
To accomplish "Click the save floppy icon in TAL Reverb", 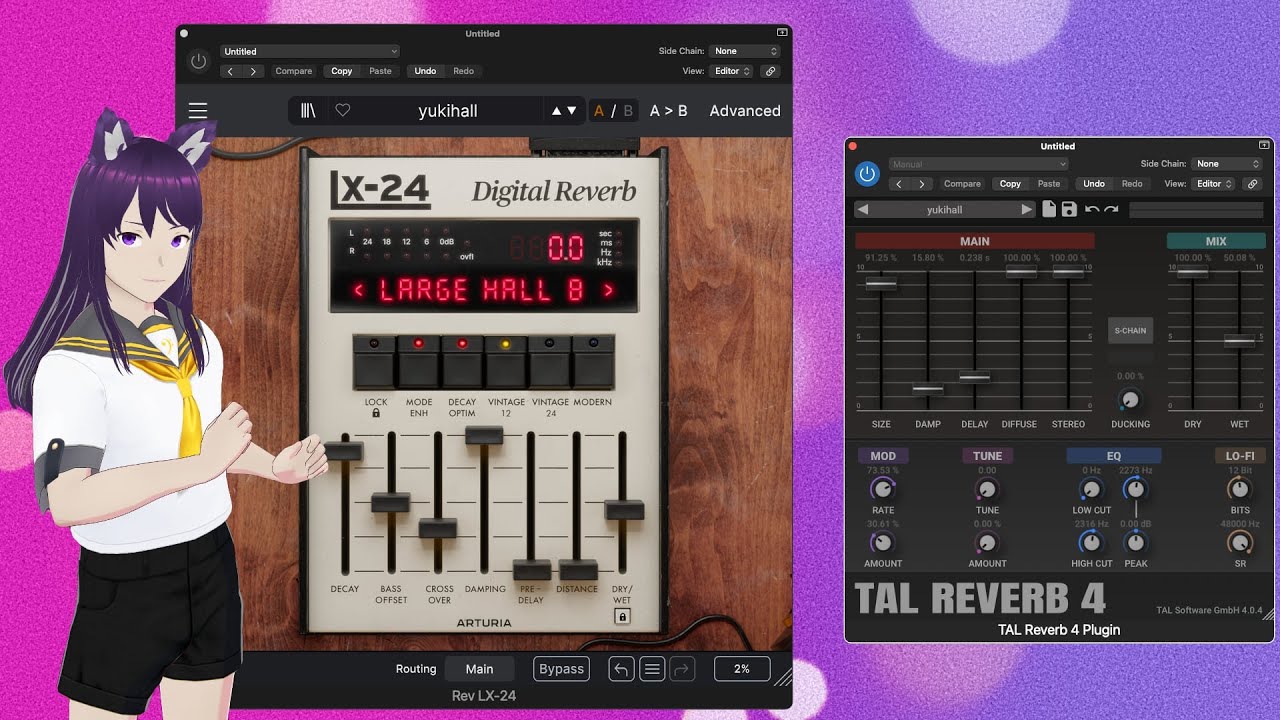I will (1069, 210).
